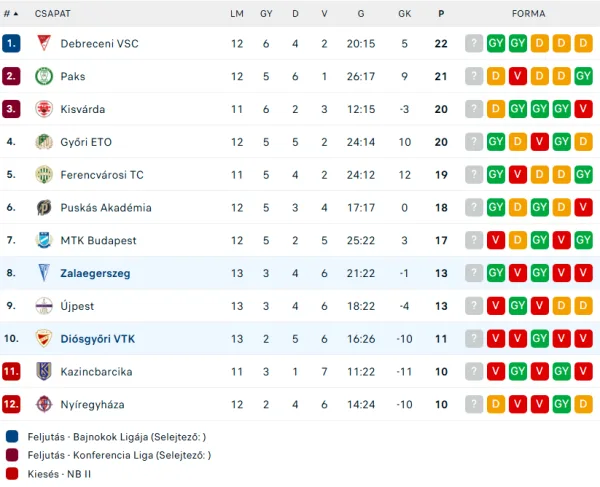600x487 pixels.
Task: Open the Nyíregyháza team page
Action: [94, 405]
